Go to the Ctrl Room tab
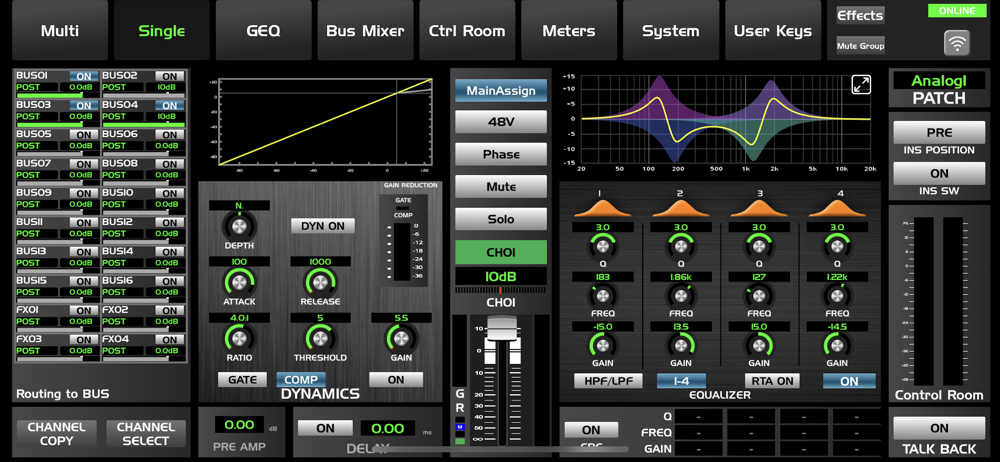Viewport: 1000px width, 462px height. tap(467, 31)
